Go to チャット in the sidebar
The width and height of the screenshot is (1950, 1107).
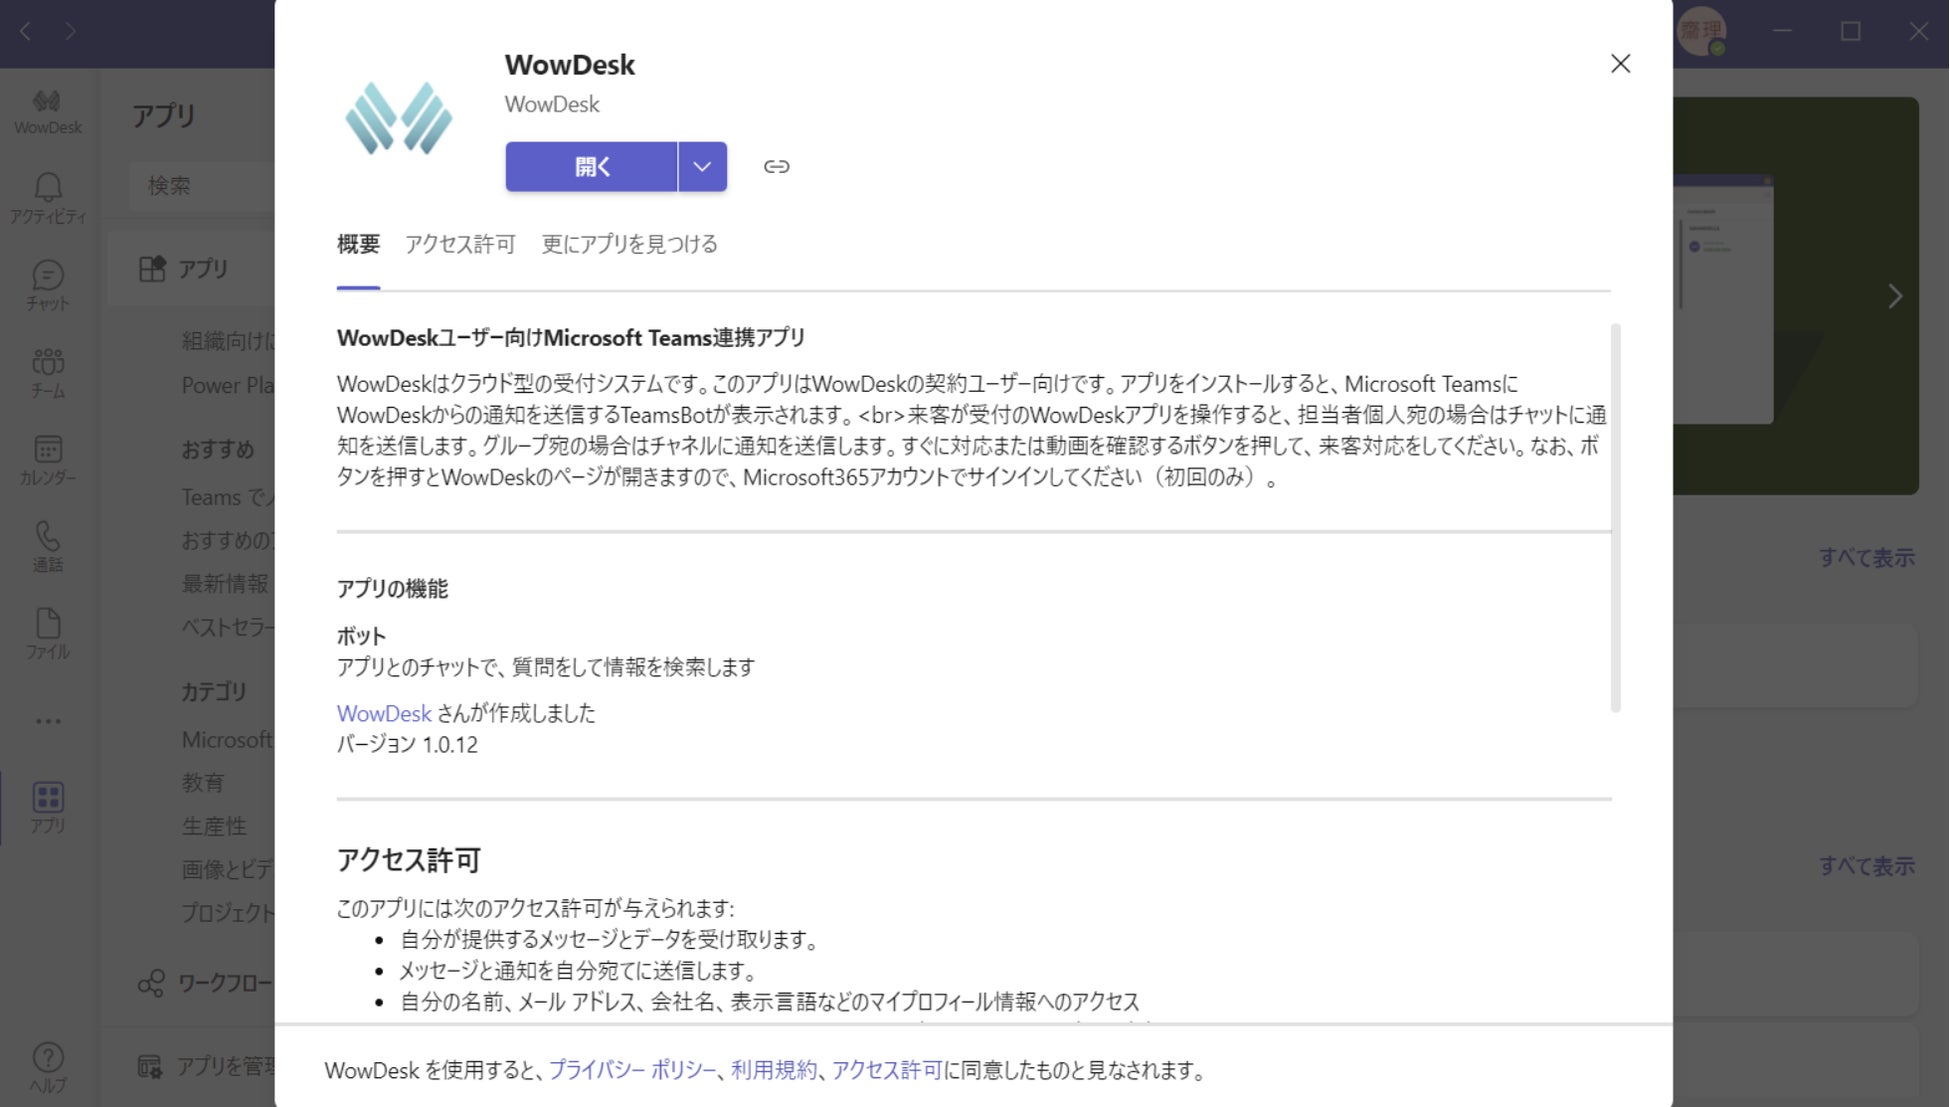point(48,285)
